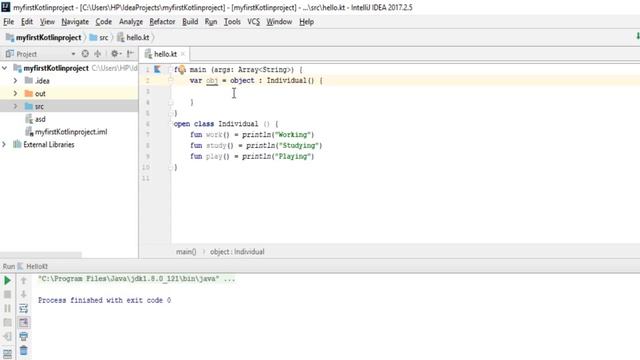The image size is (640, 360).
Task: Toggle scroll to end in Run console
Action: click(x=23, y=322)
